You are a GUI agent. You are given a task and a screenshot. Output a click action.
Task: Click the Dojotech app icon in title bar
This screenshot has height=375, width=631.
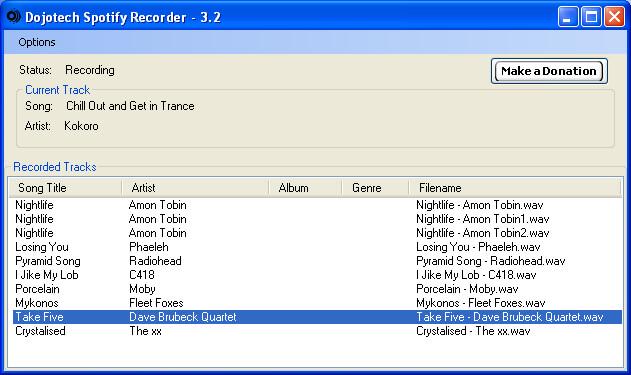coord(14,17)
